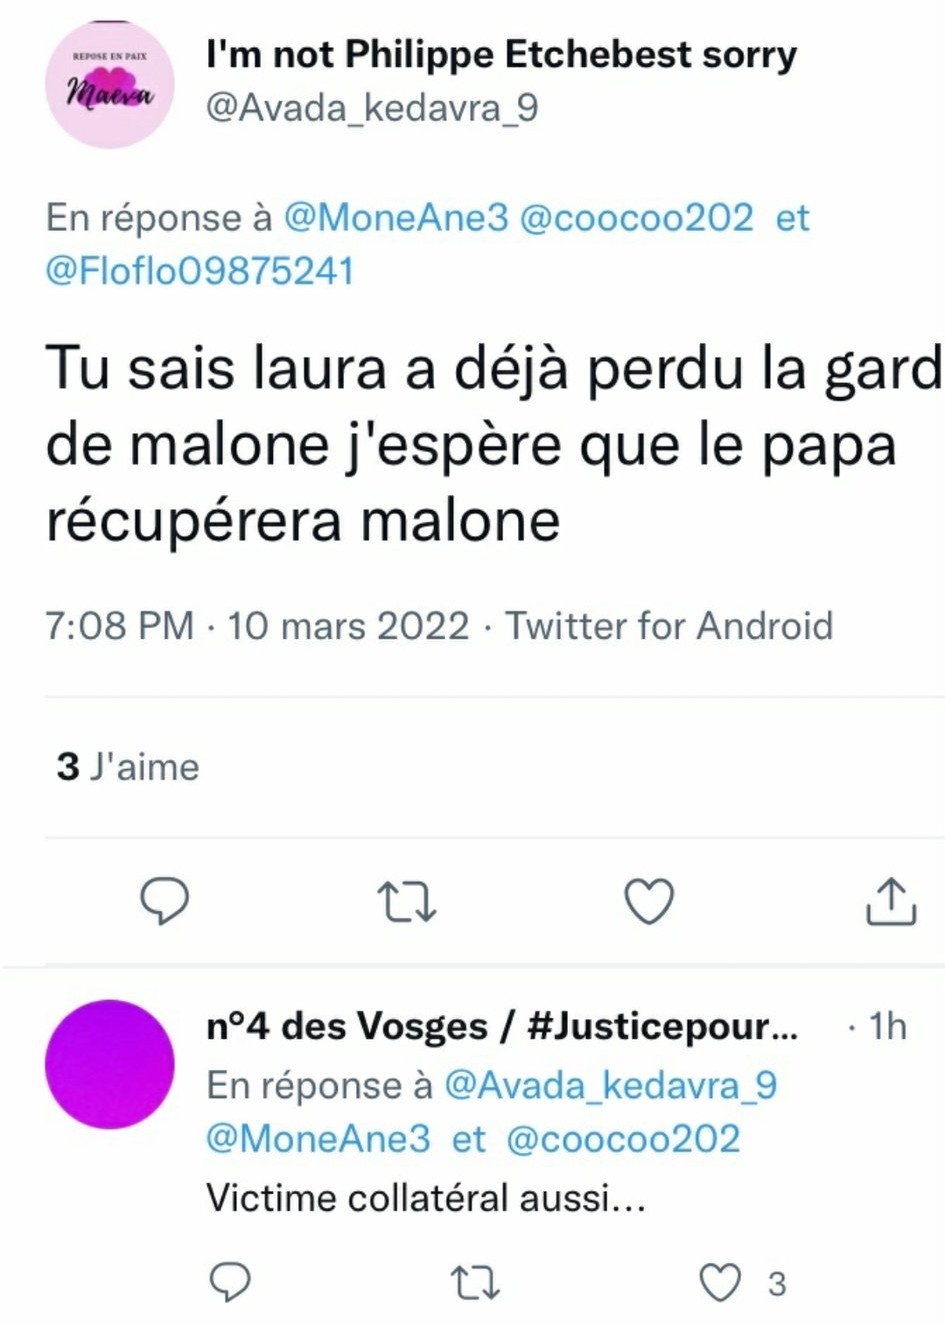Like the main tweet with heart icon
Viewport: 945px width, 1324px height.
[x=649, y=901]
